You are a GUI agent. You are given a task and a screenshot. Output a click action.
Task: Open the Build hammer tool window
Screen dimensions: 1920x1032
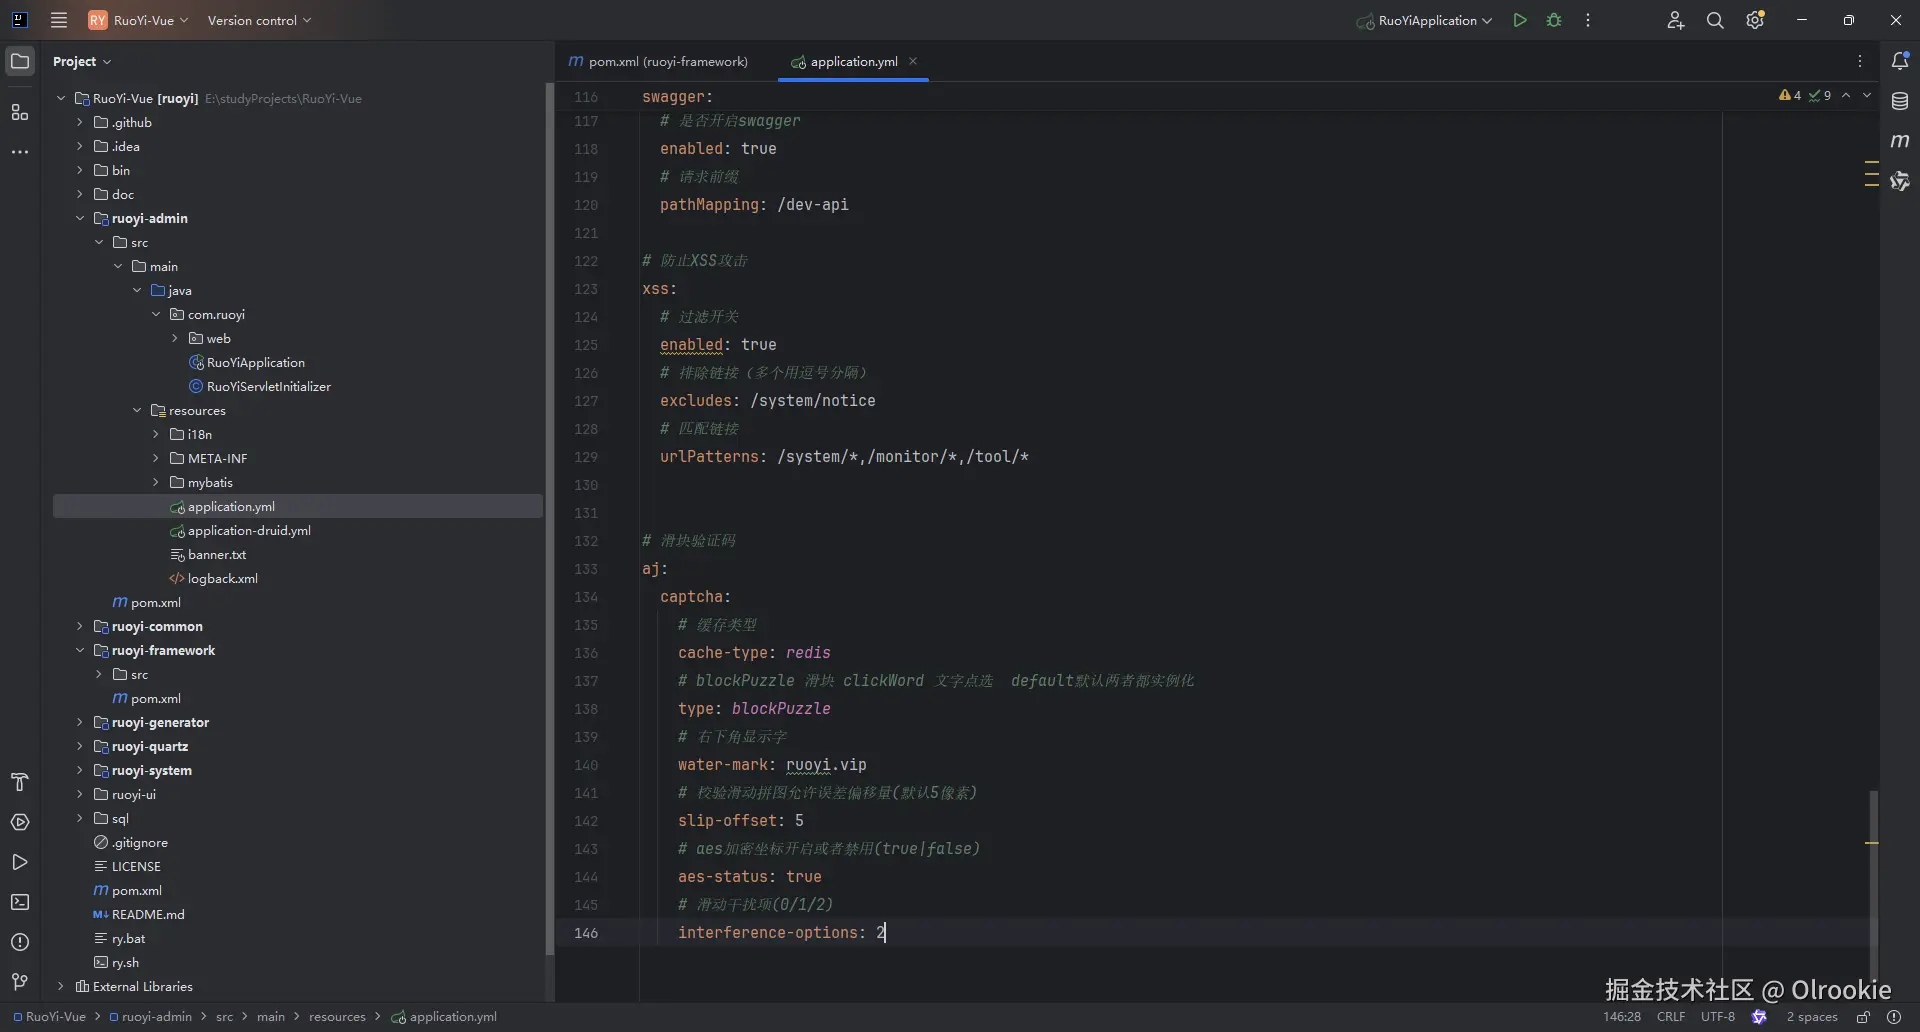pyautogui.click(x=20, y=782)
